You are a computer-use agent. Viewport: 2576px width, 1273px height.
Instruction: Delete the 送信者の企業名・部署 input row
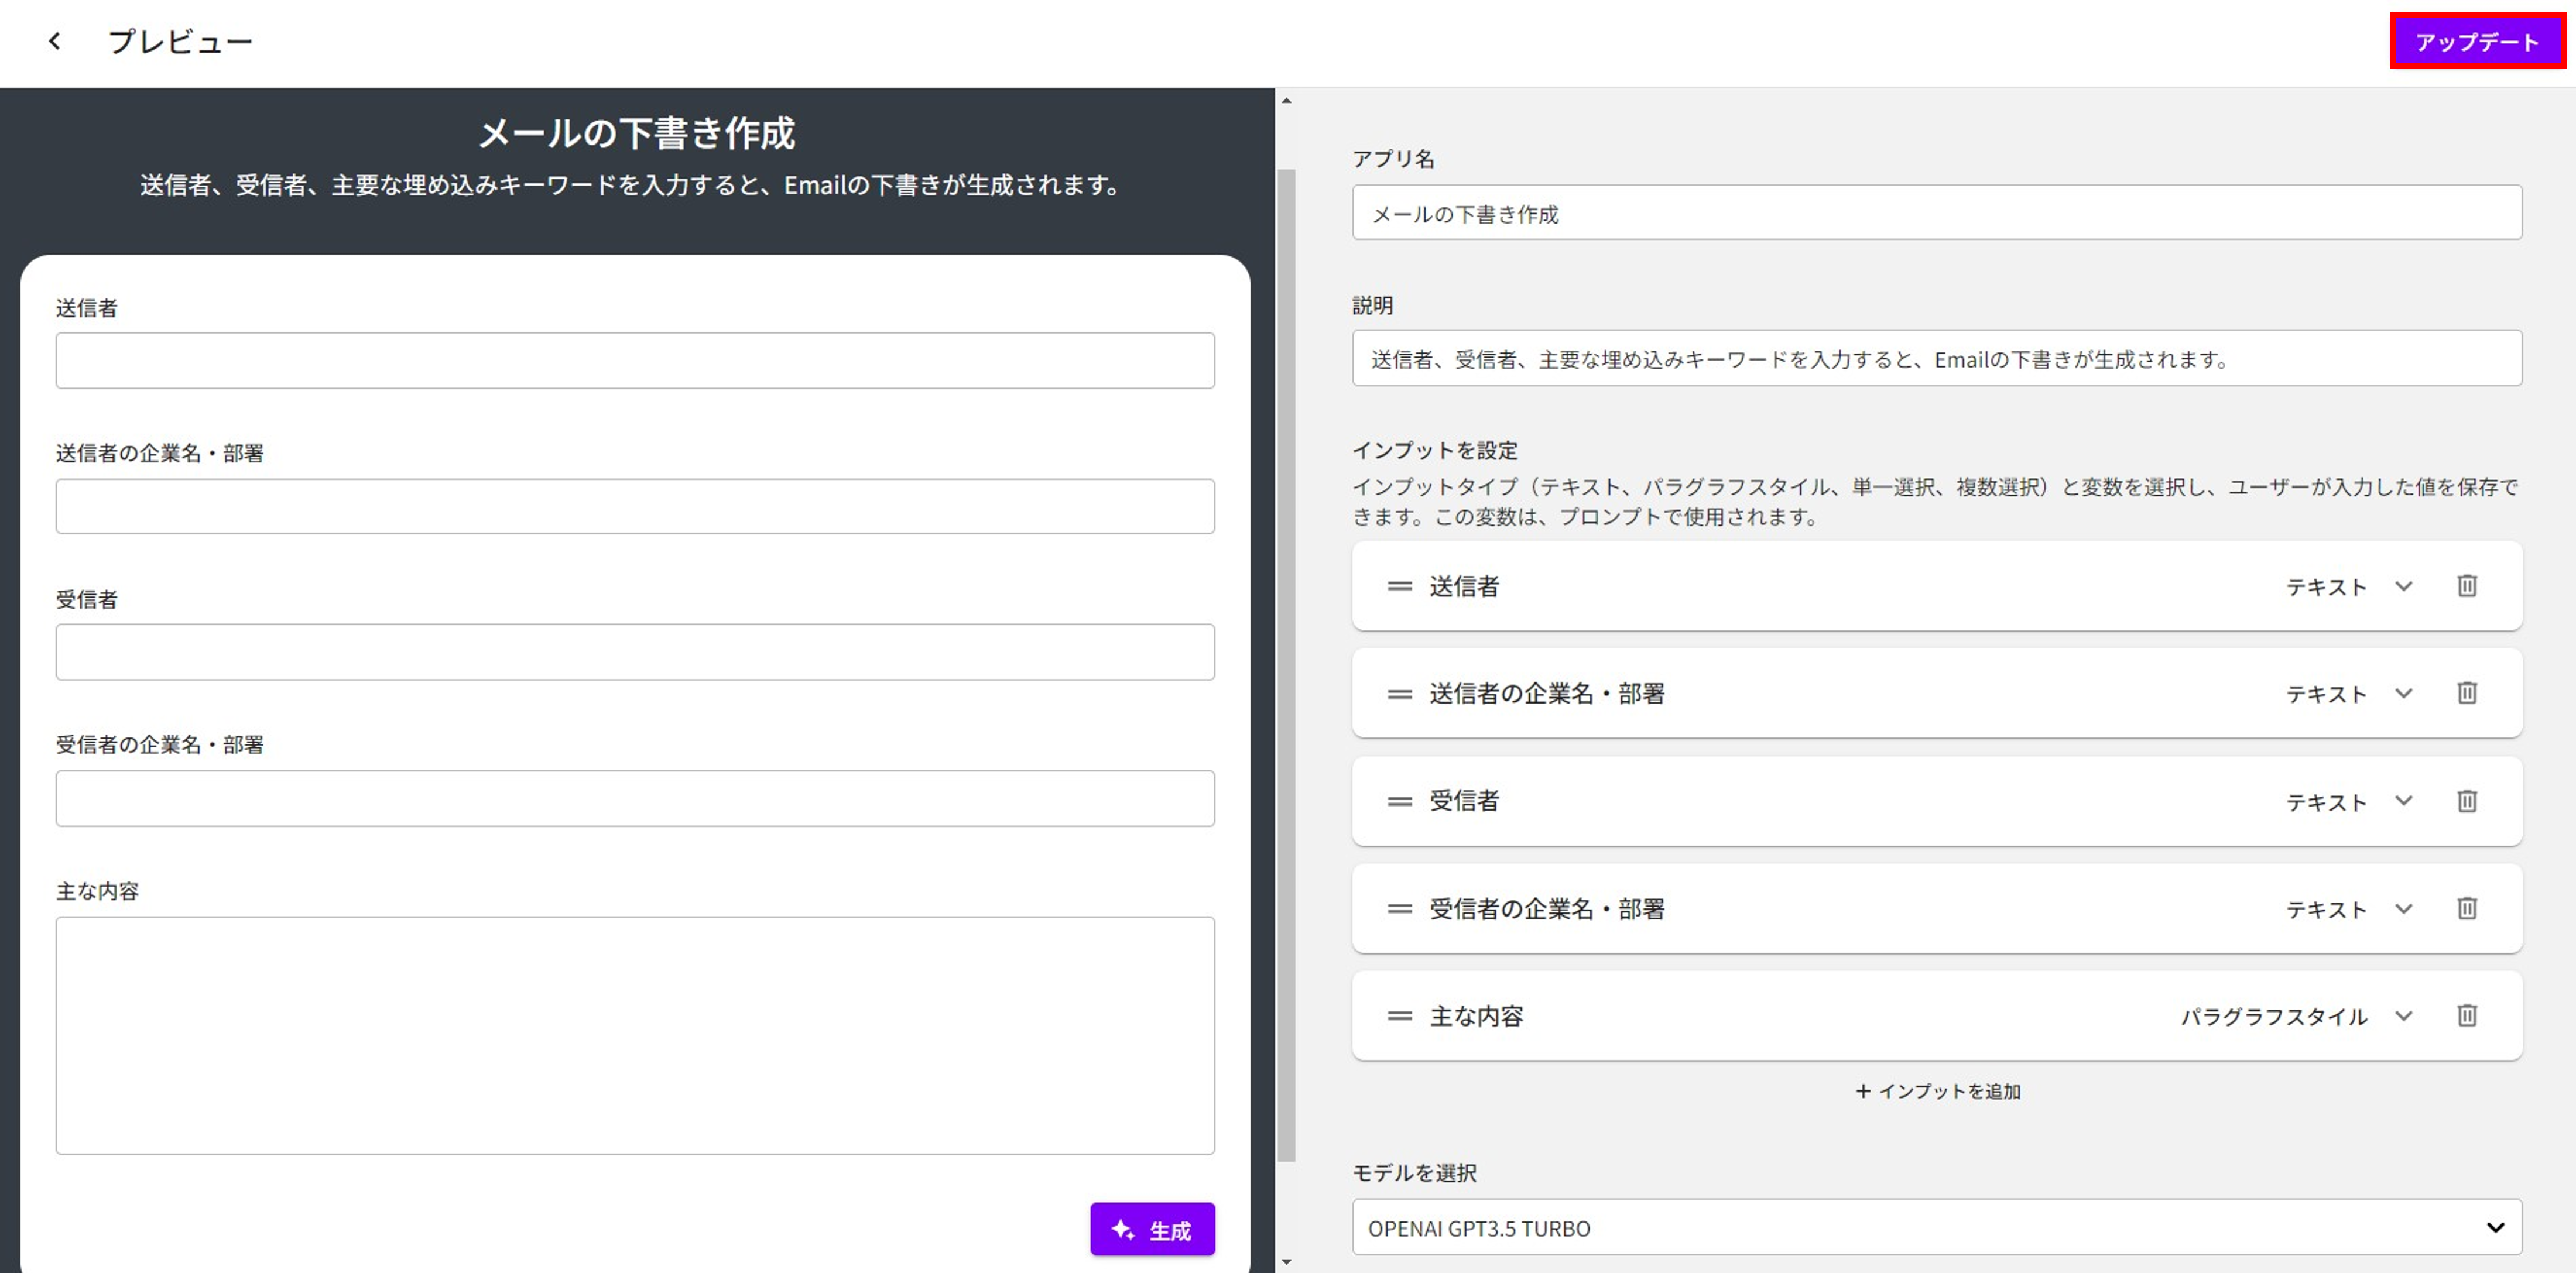(2466, 693)
